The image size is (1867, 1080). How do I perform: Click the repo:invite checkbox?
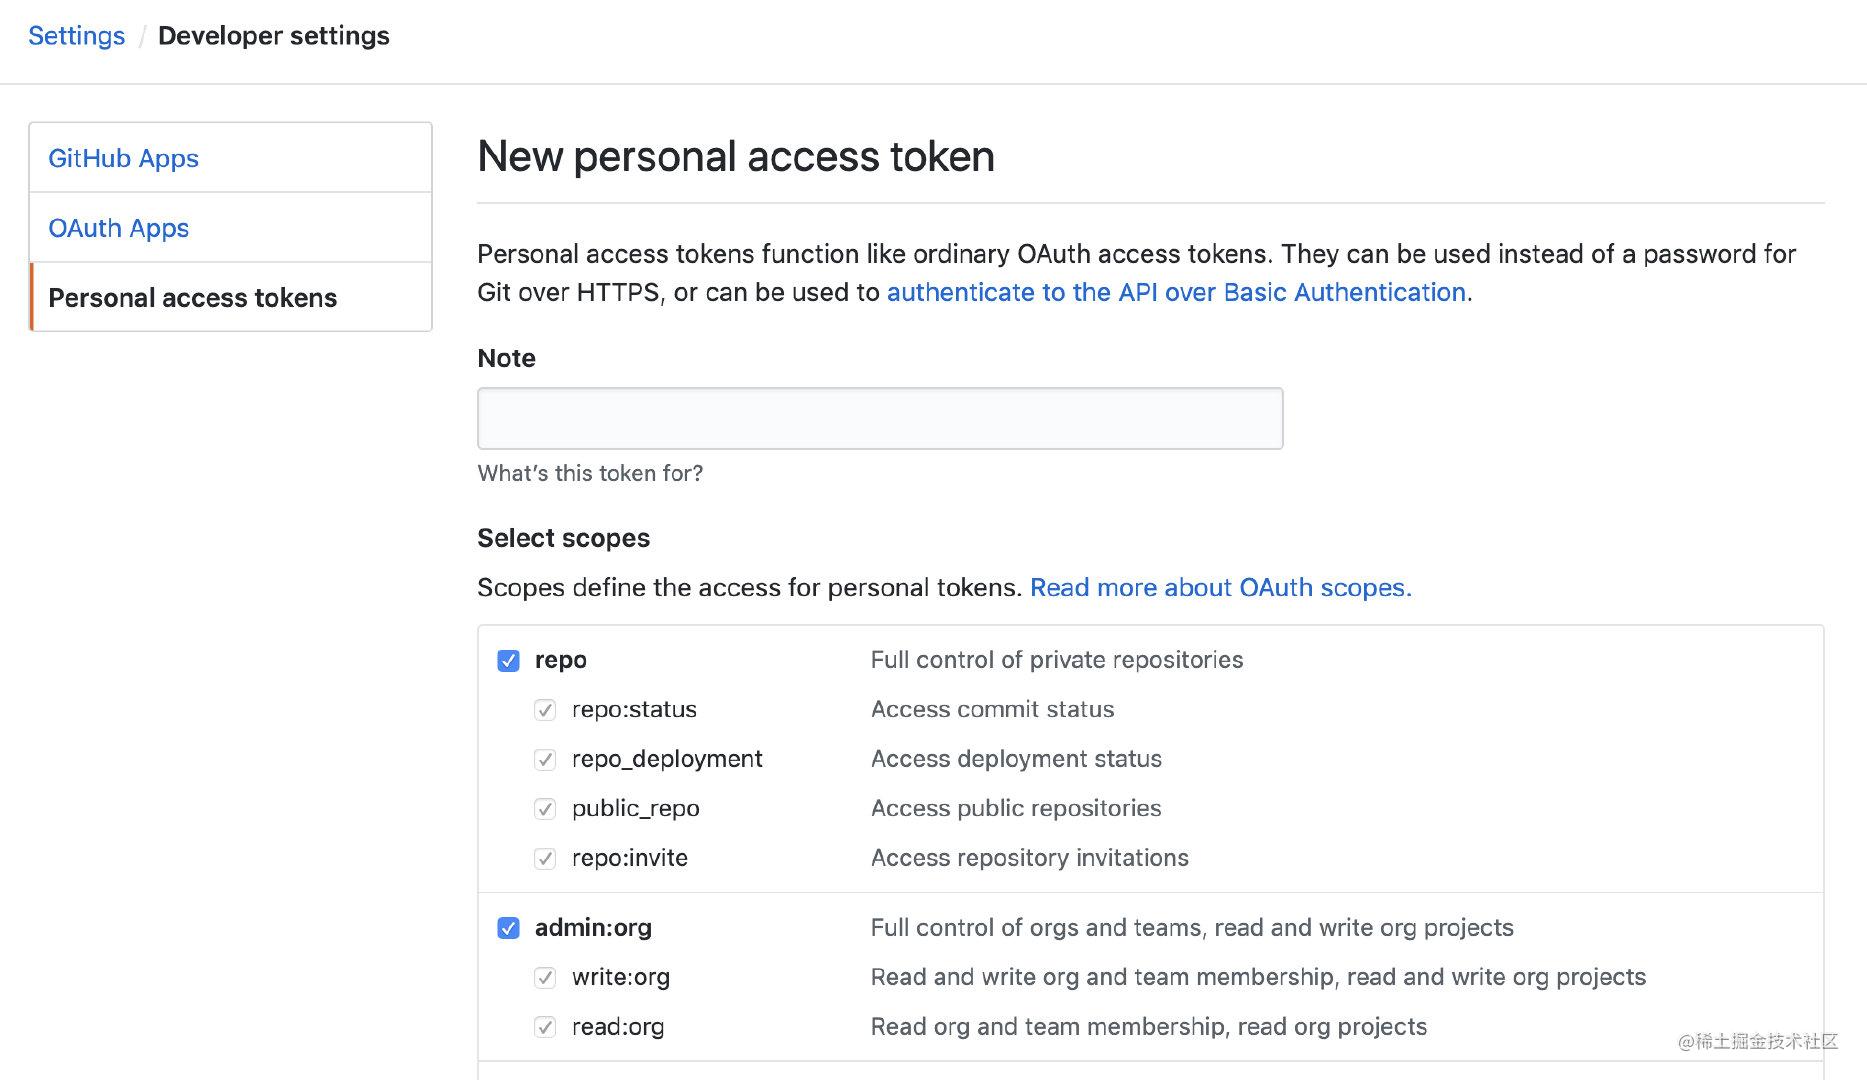pos(545,859)
